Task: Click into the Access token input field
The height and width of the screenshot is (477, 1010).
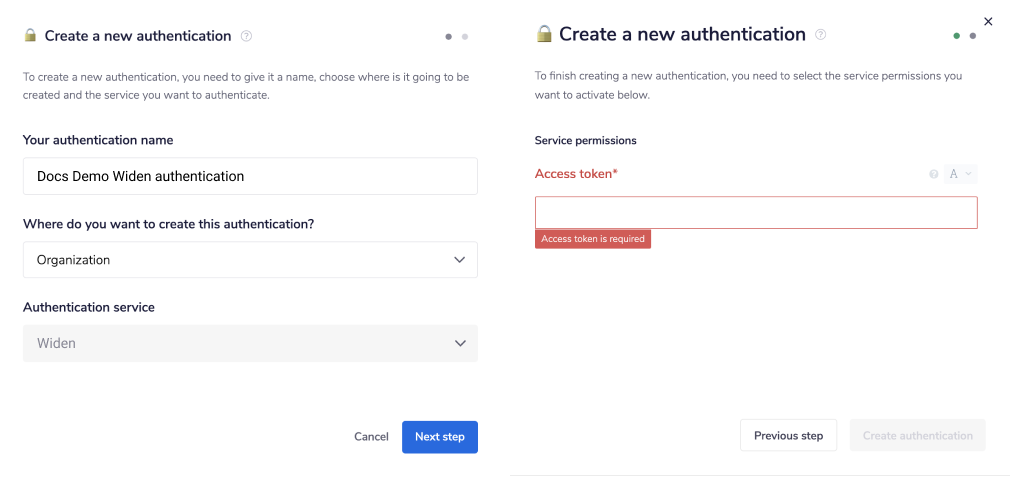Action: (x=756, y=213)
